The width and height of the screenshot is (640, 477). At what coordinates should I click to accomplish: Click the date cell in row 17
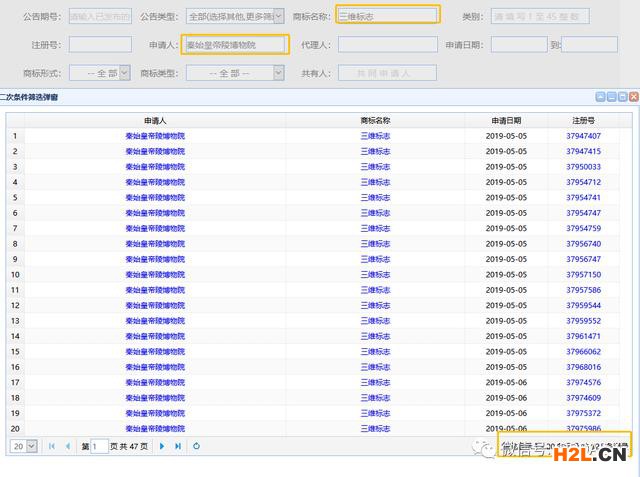(x=506, y=382)
